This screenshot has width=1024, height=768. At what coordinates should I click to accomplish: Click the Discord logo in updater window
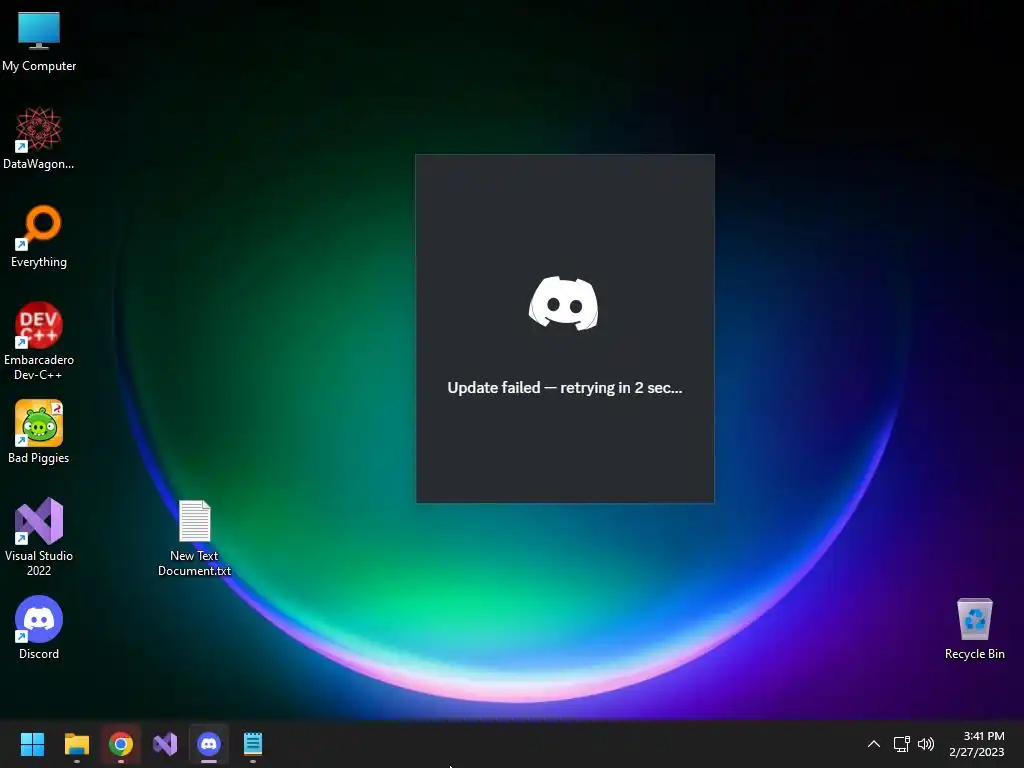tap(564, 304)
